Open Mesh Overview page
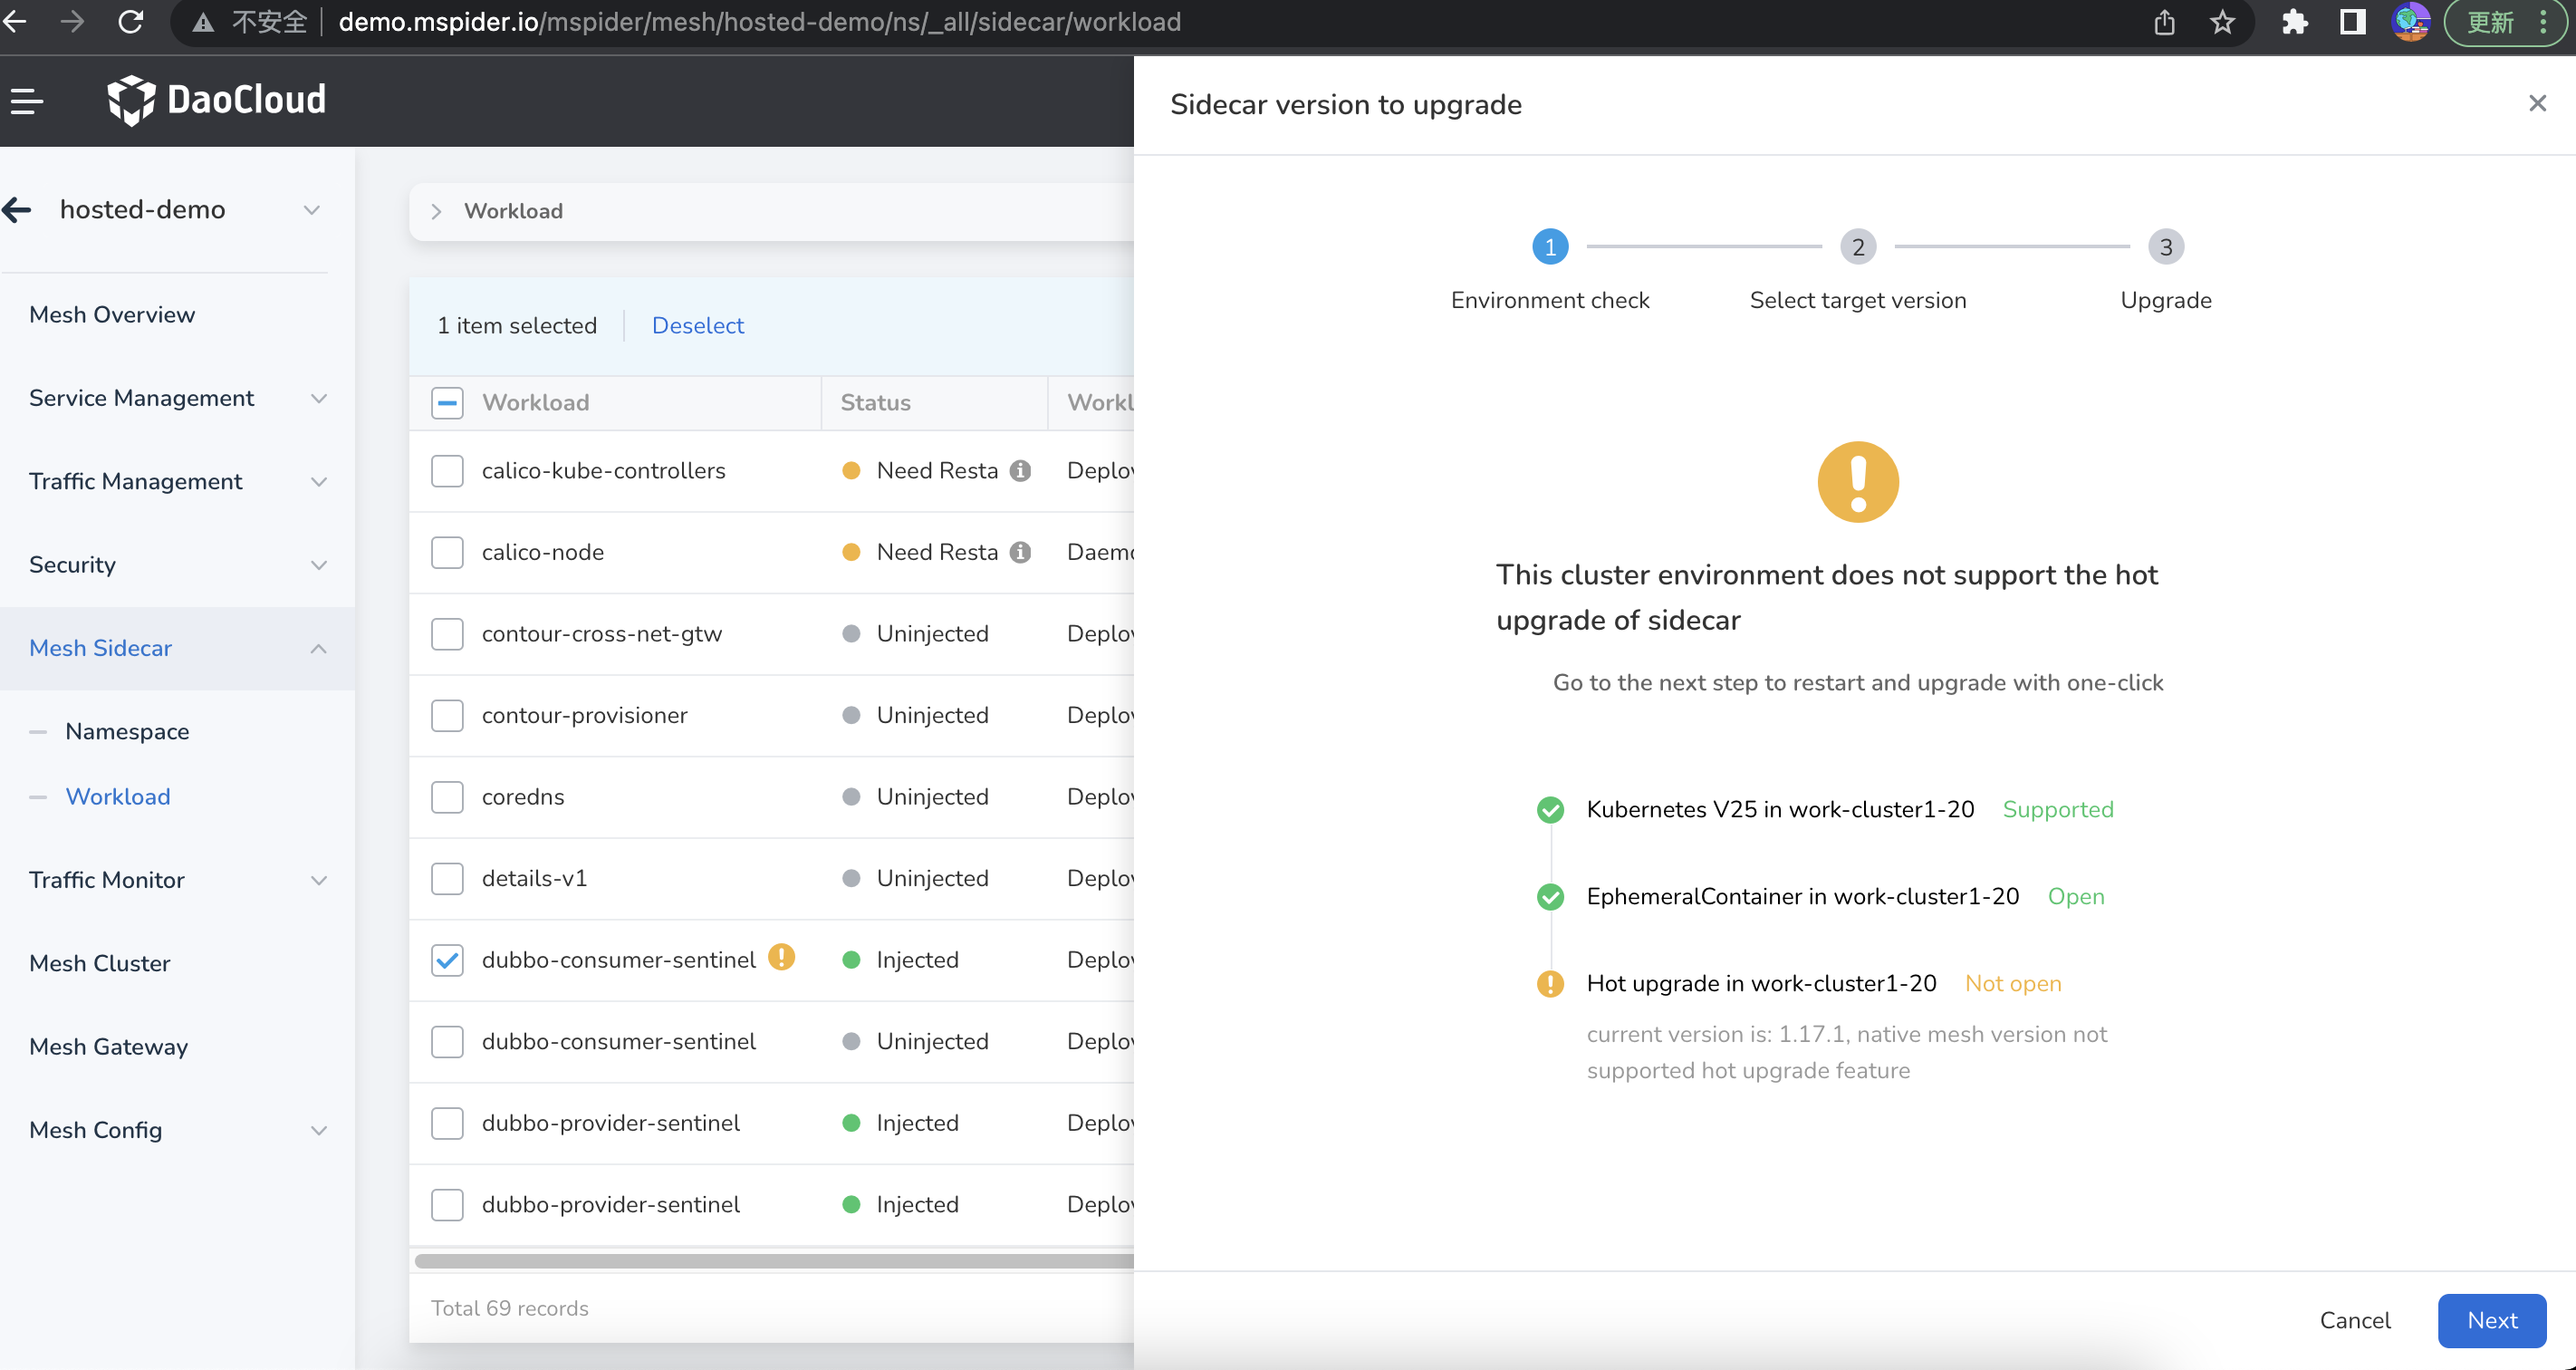 pos(112,315)
